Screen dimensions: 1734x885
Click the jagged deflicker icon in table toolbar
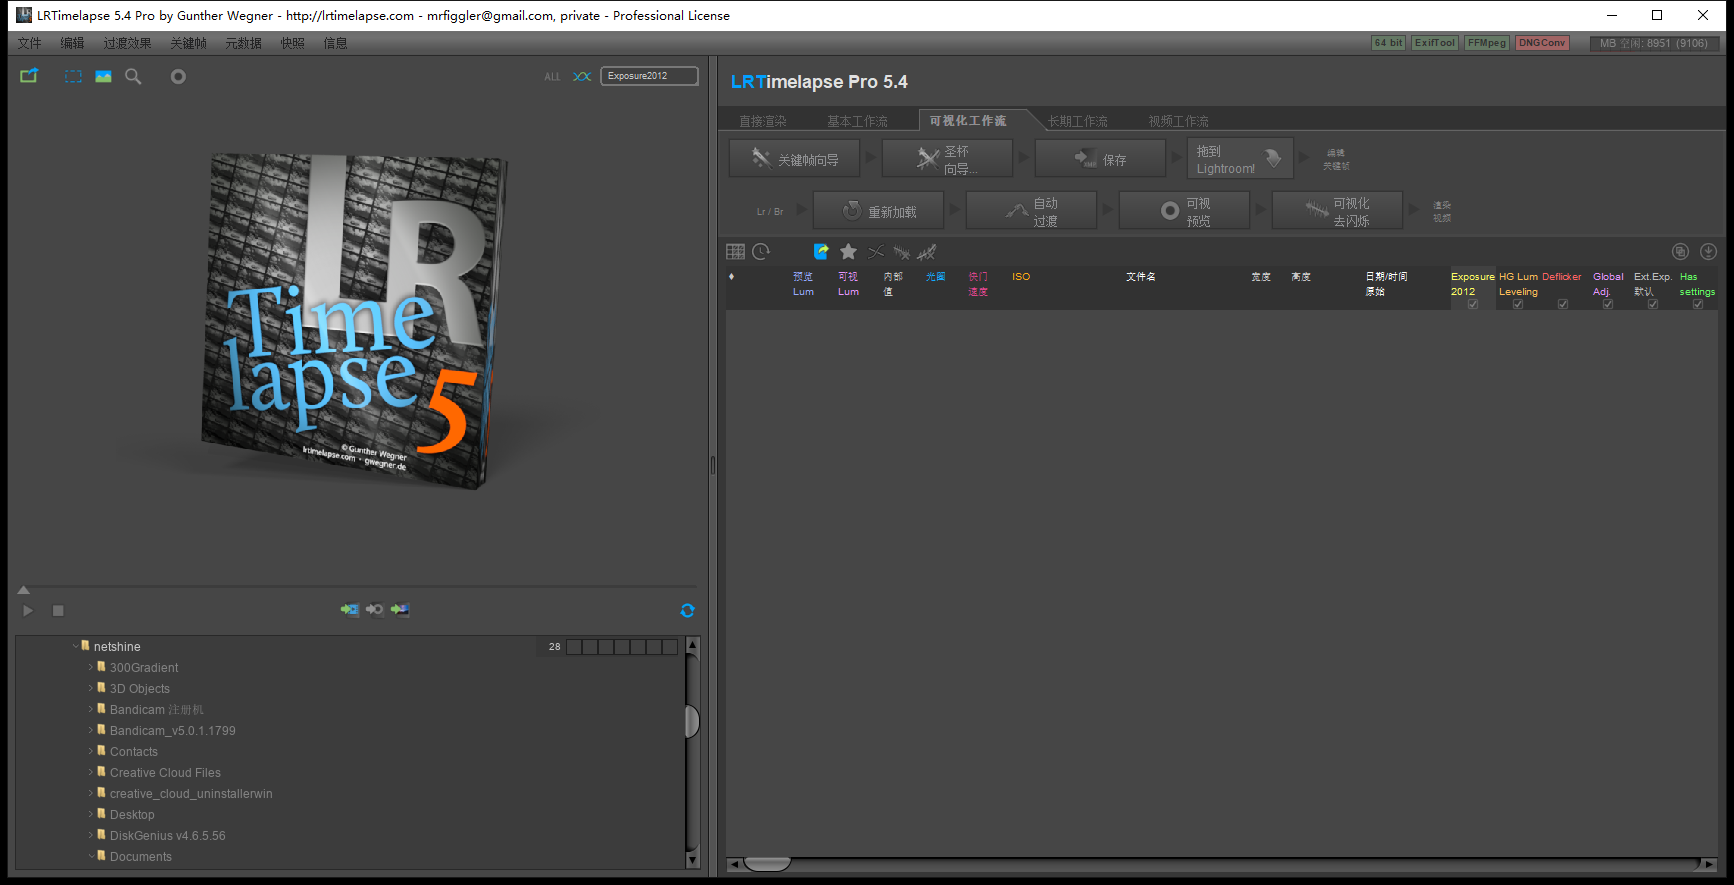click(x=902, y=252)
